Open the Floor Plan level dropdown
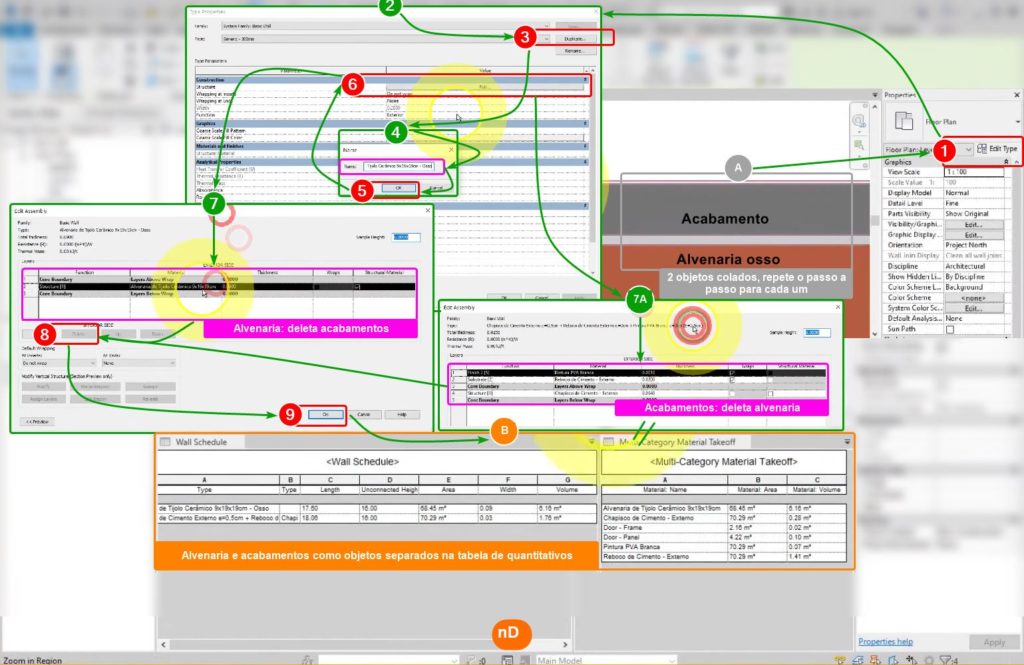Image resolution: width=1024 pixels, height=665 pixels. tap(966, 149)
